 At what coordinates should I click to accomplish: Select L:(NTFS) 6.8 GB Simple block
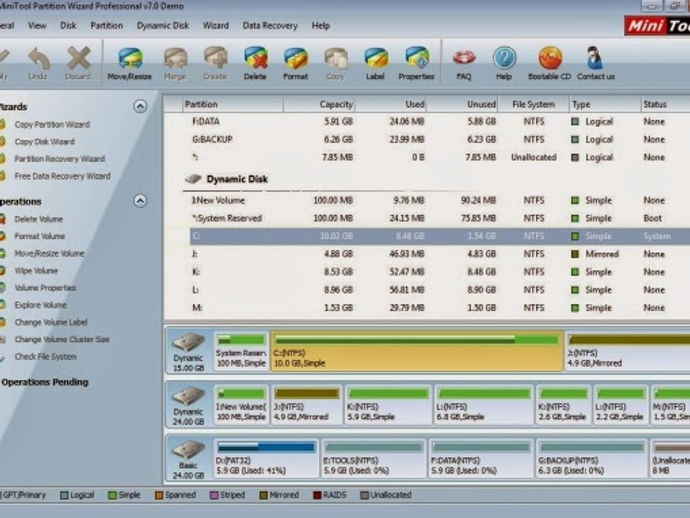tap(484, 405)
